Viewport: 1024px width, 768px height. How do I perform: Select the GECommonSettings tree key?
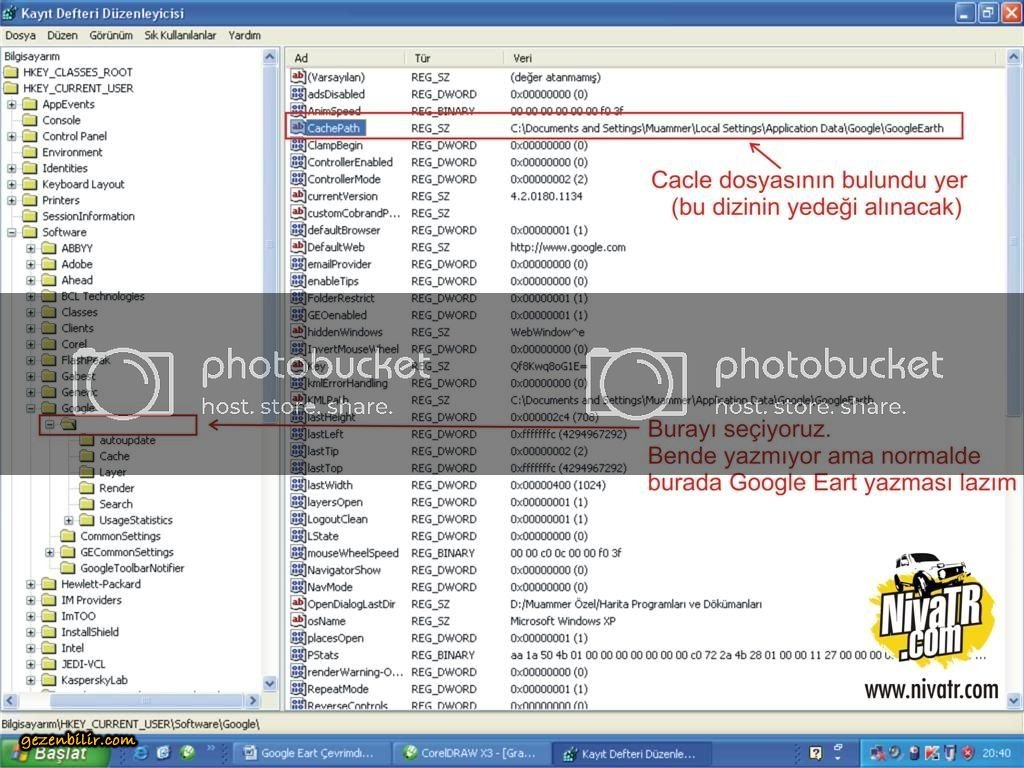coord(126,552)
